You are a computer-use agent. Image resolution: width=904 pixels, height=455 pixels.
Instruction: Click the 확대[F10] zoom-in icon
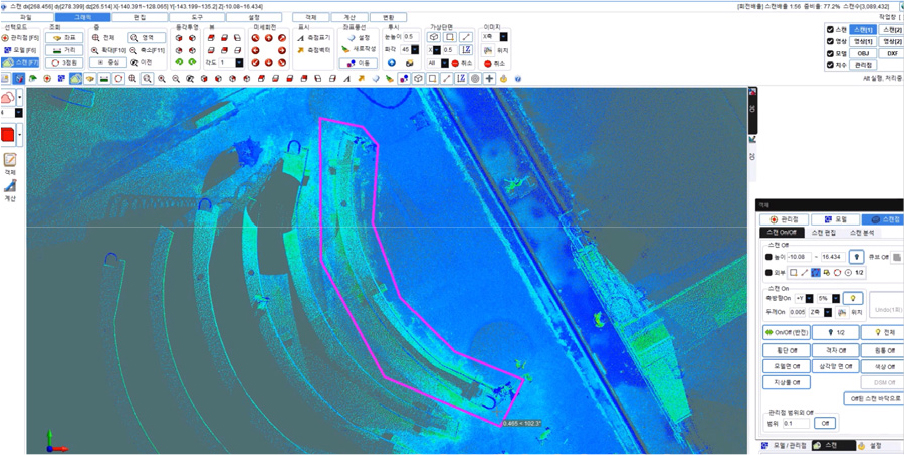coord(95,50)
